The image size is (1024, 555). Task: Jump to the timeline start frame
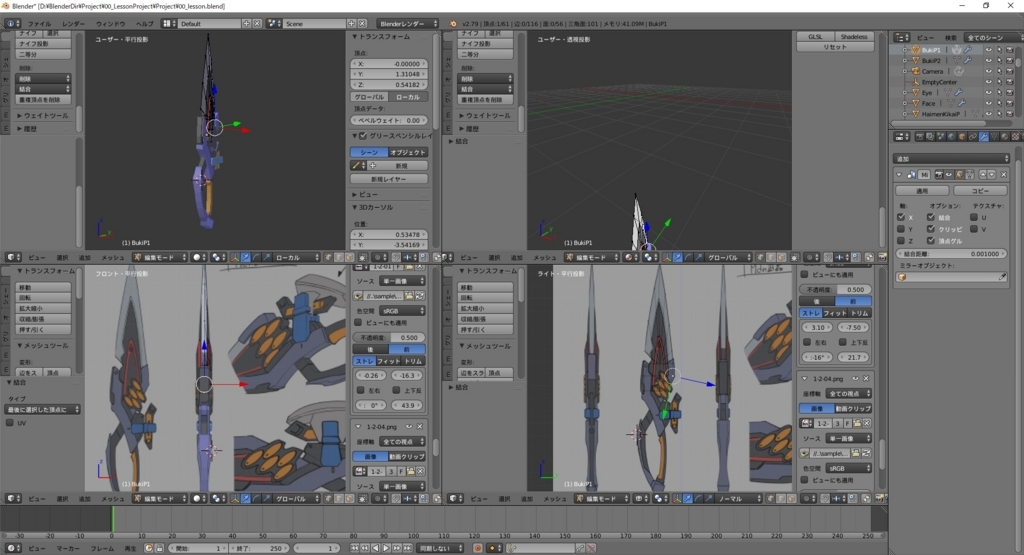point(355,548)
